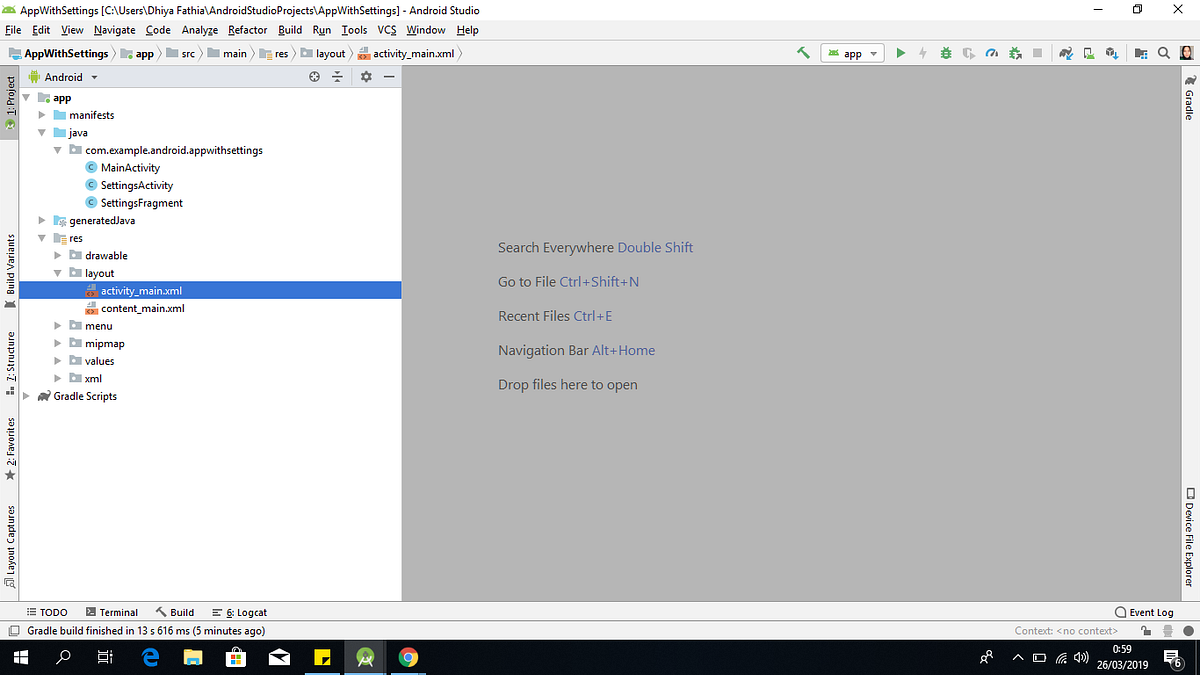1200x675 pixels.
Task: Open the Tools menu
Action: click(354, 30)
